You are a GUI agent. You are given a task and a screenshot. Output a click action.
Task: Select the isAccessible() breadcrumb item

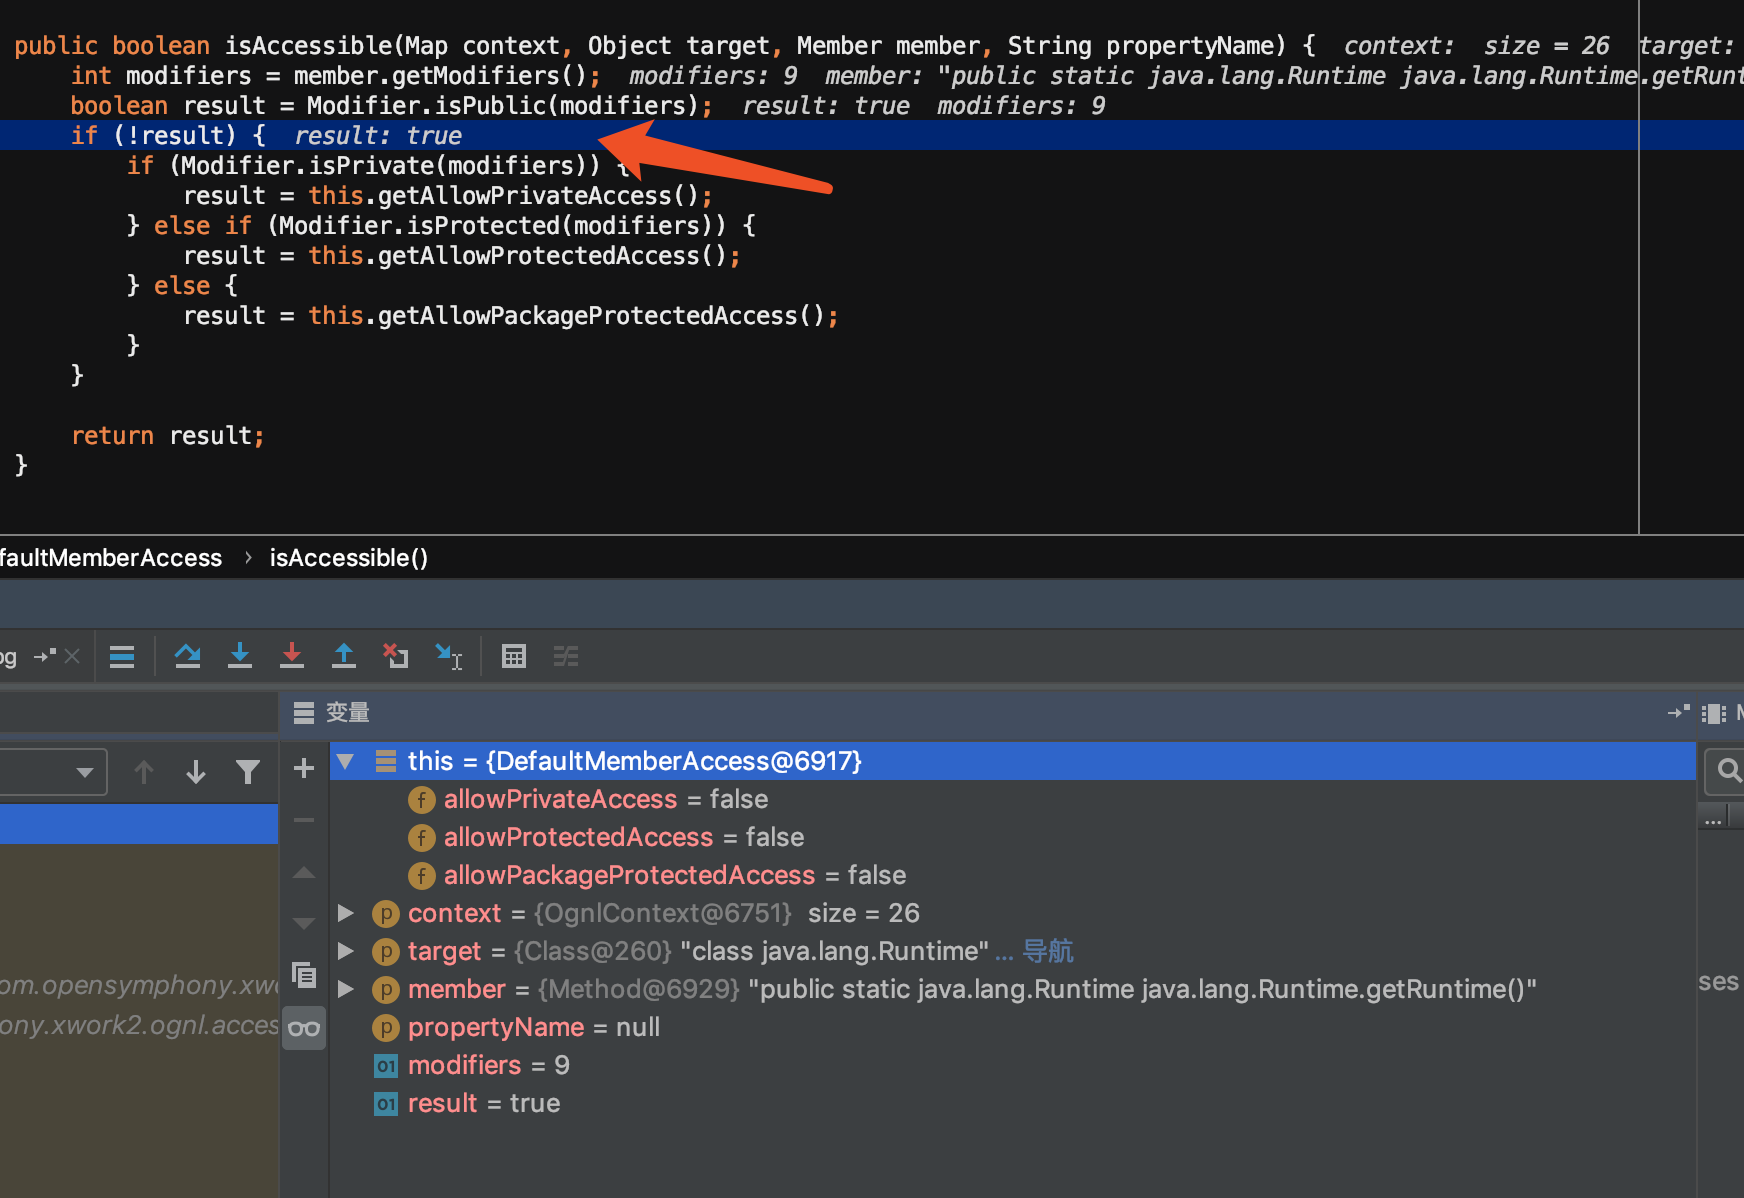pyautogui.click(x=348, y=558)
